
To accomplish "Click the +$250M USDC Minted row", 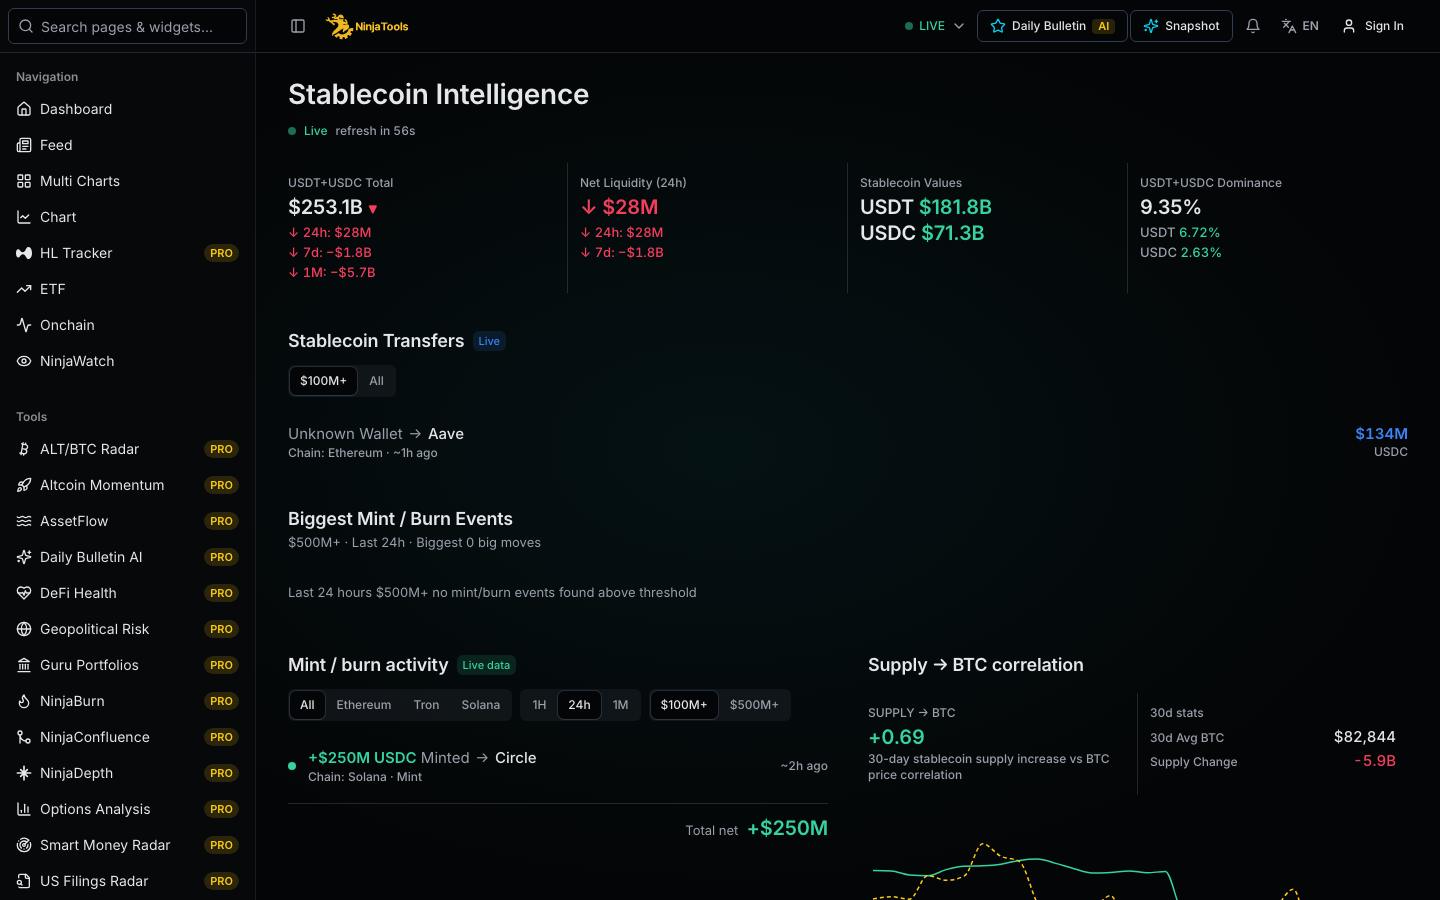I will point(558,766).
